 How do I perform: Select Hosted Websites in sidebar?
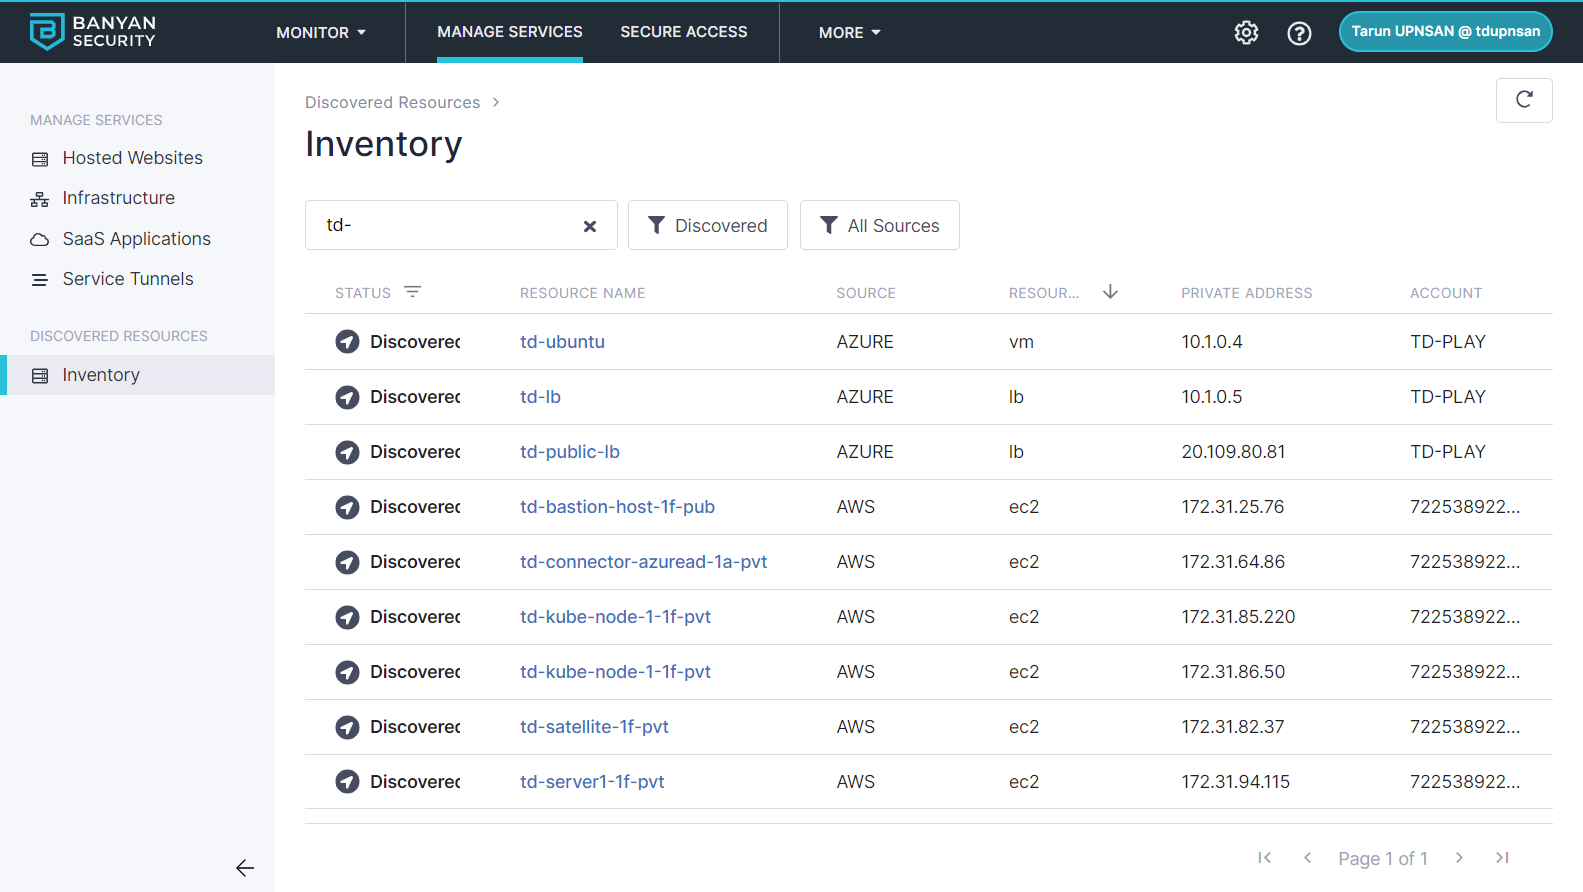click(x=132, y=158)
